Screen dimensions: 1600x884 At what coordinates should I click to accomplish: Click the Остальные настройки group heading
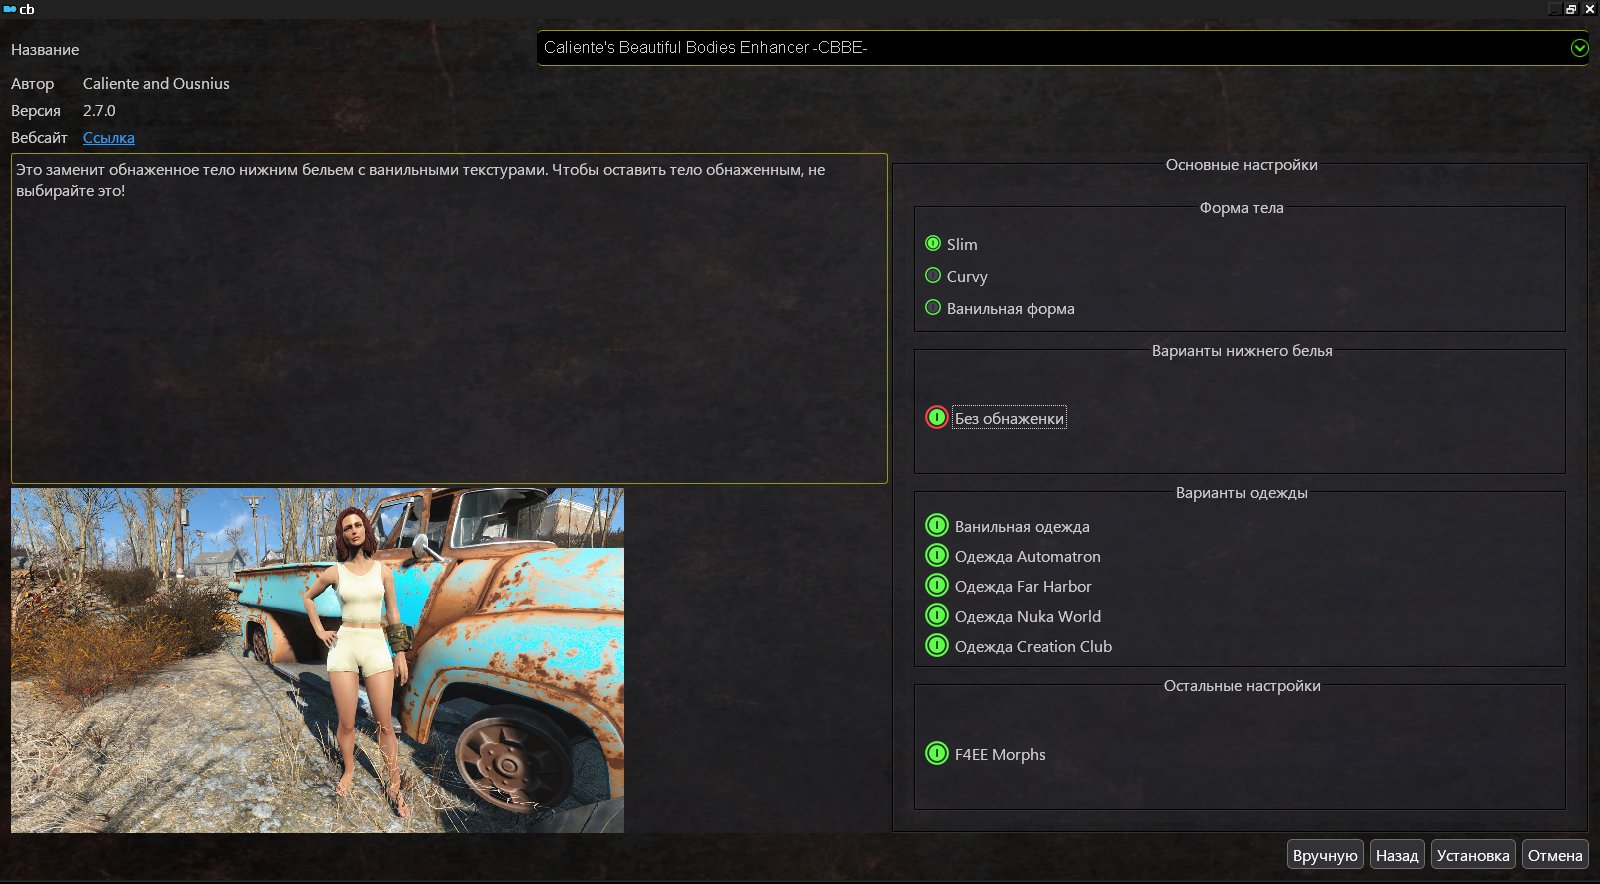tap(1242, 686)
